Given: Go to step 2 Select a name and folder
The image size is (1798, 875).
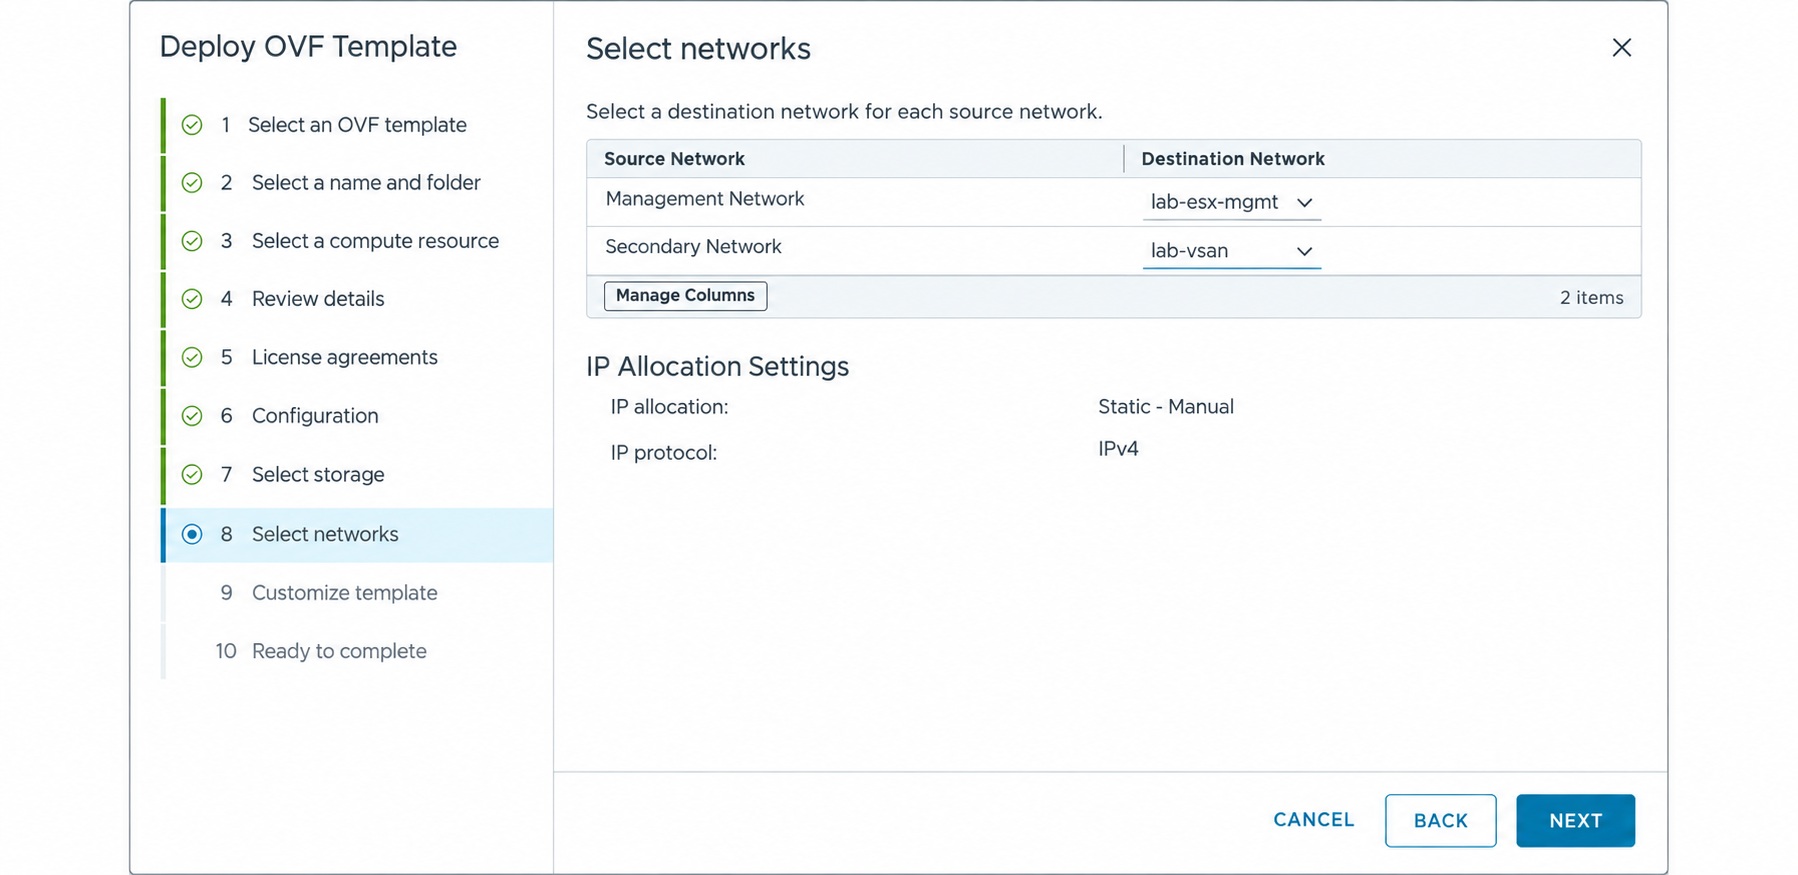Looking at the screenshot, I should pos(357,183).
